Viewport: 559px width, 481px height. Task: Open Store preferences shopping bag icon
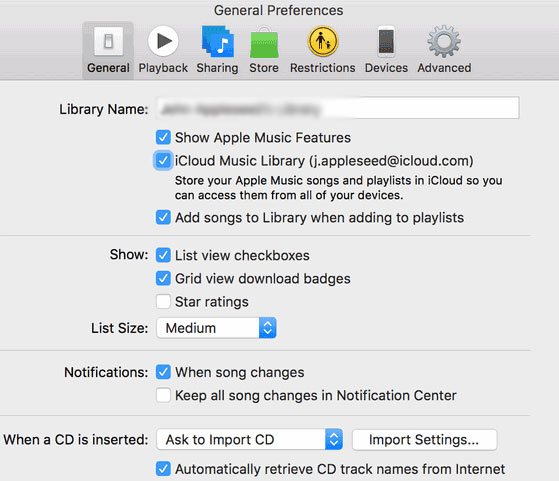click(x=264, y=42)
